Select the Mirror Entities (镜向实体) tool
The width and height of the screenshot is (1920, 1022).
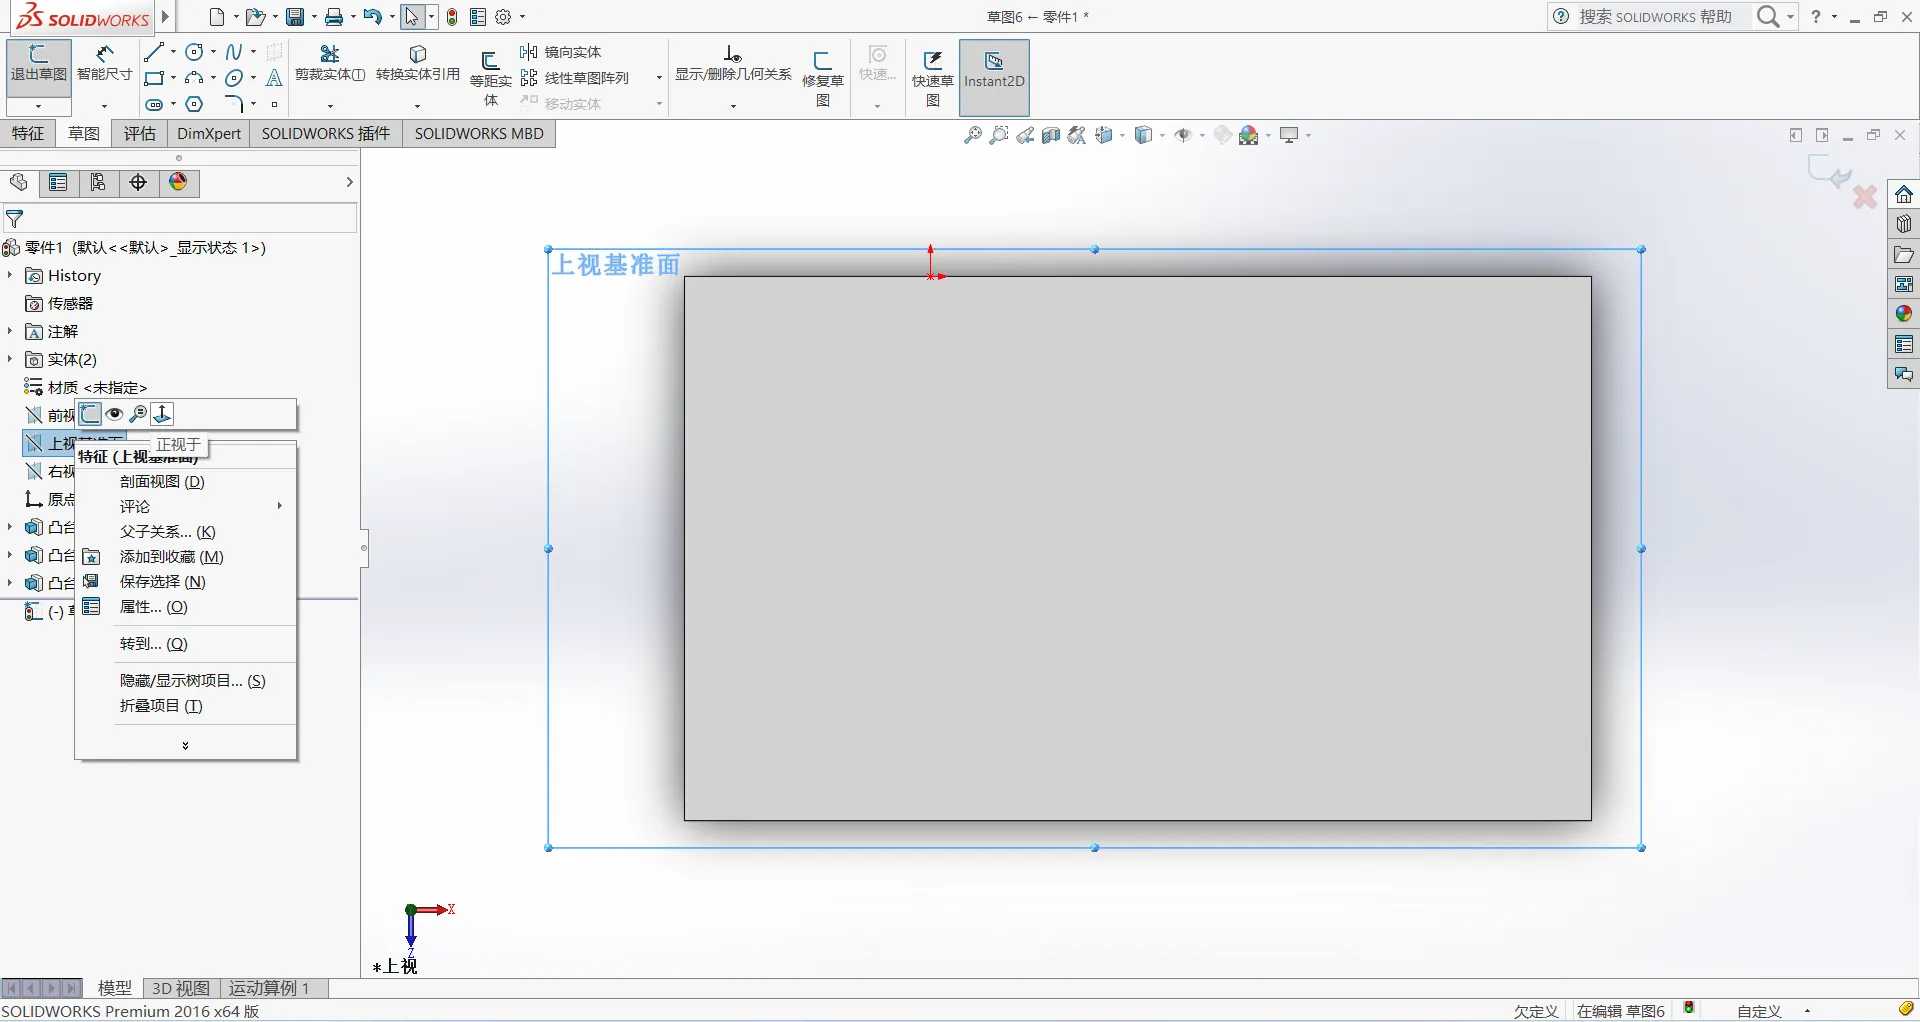click(561, 52)
